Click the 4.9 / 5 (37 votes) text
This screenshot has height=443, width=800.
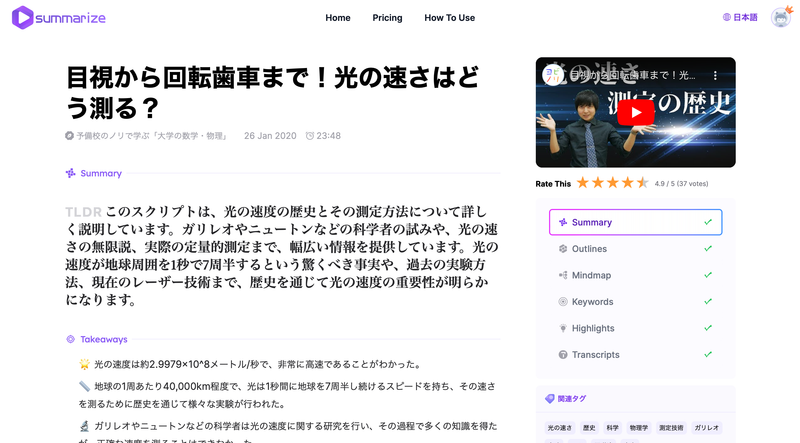click(x=681, y=184)
